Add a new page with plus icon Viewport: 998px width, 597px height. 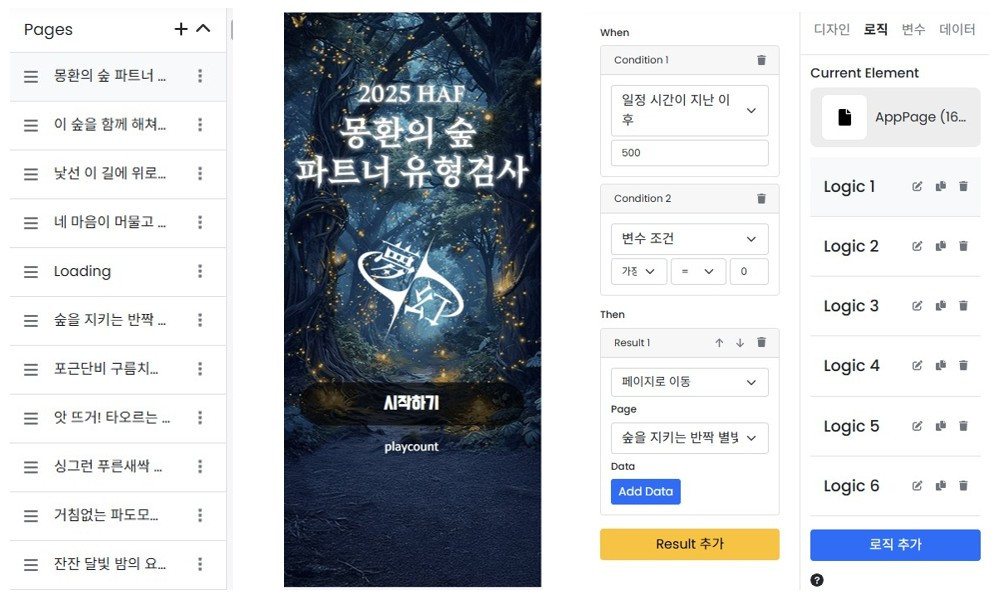tap(181, 29)
